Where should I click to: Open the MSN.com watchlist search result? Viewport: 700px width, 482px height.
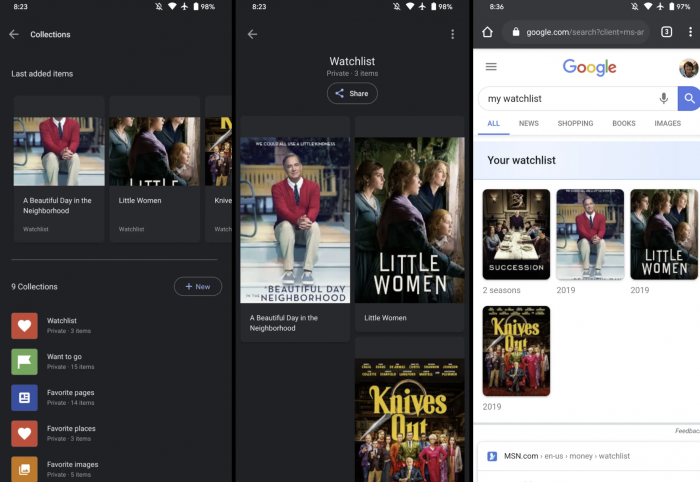click(567, 456)
